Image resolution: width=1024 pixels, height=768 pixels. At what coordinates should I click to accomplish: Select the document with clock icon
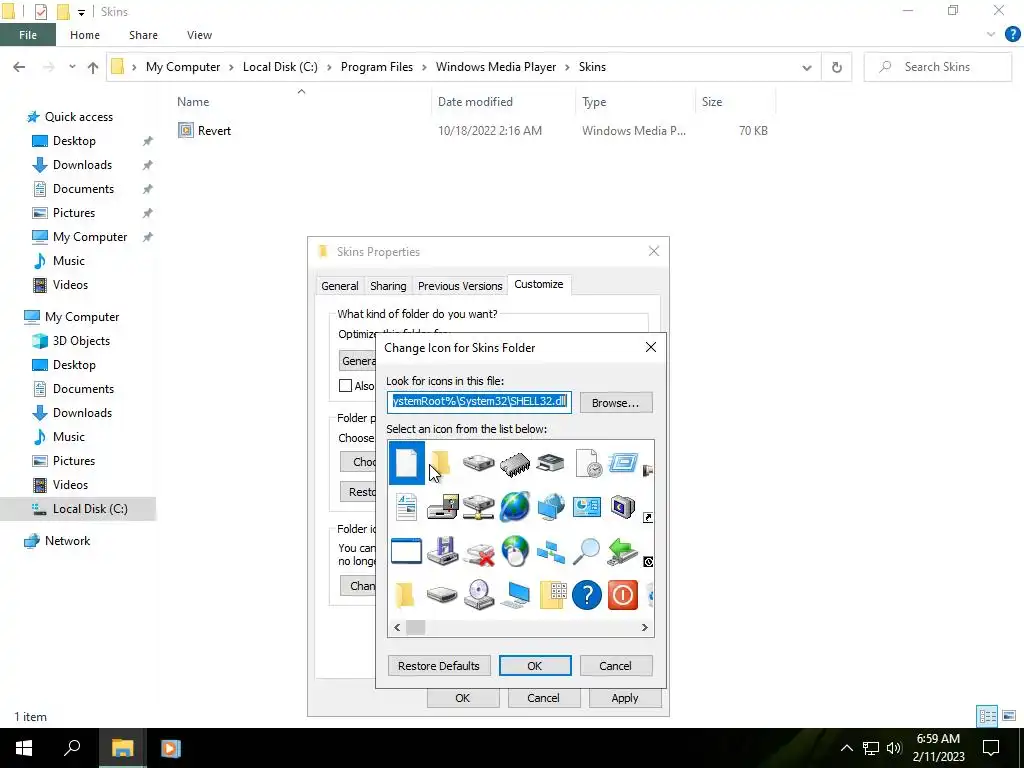click(x=588, y=463)
